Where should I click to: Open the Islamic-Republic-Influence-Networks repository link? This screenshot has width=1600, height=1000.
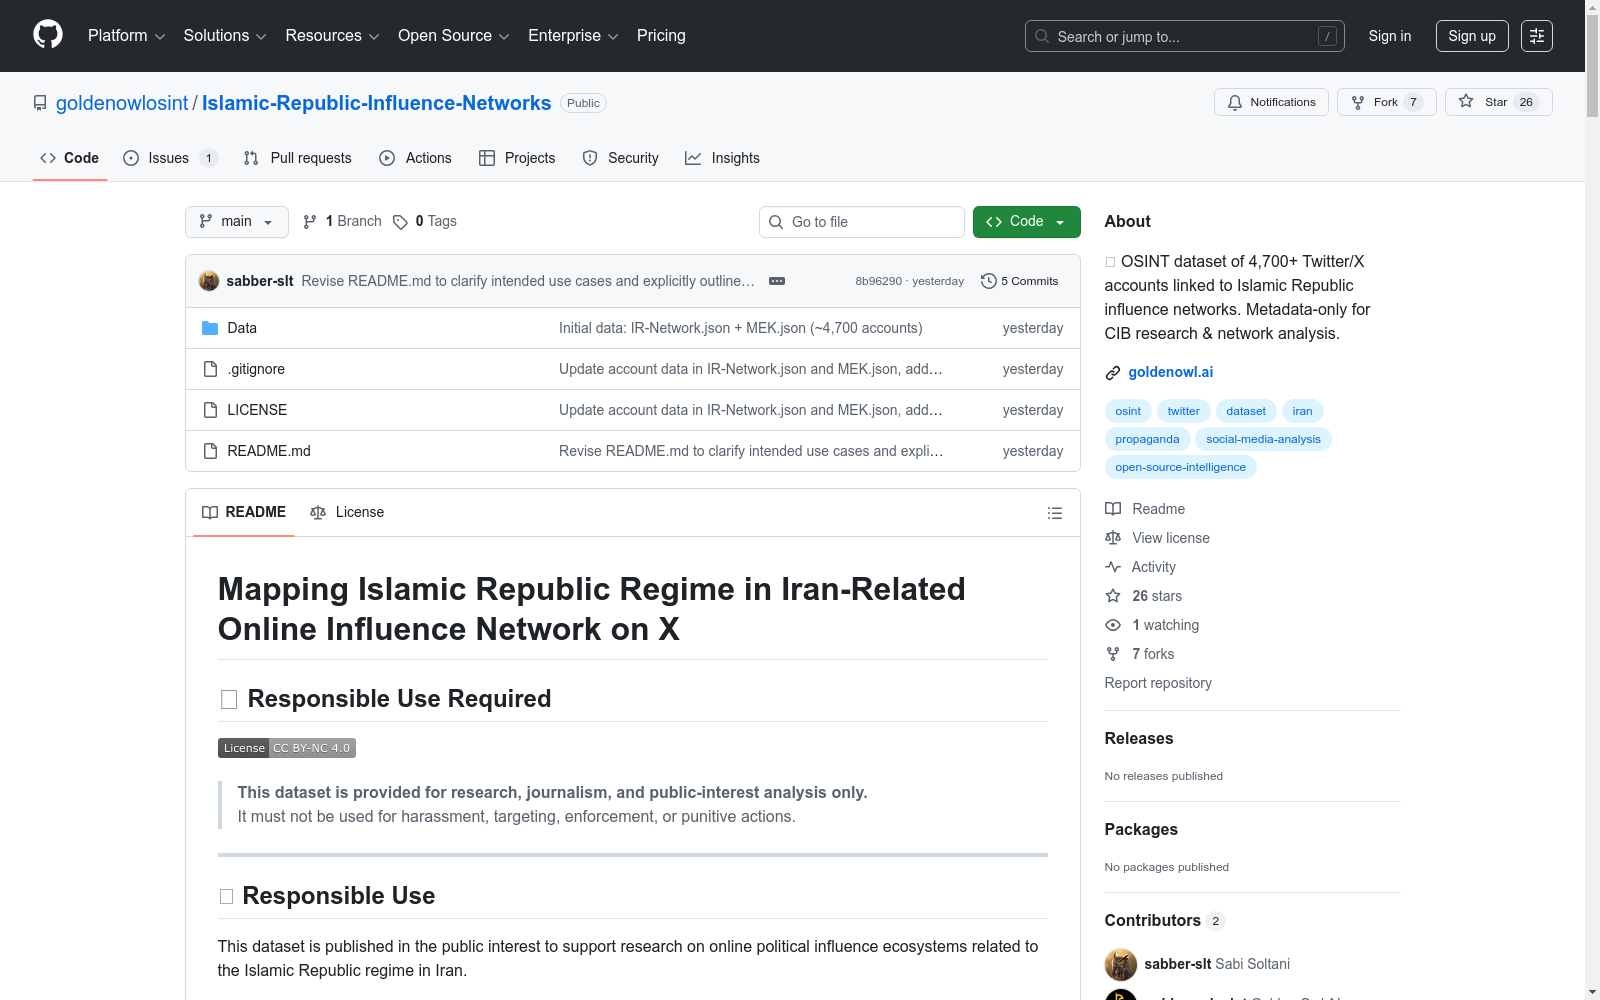(x=376, y=103)
